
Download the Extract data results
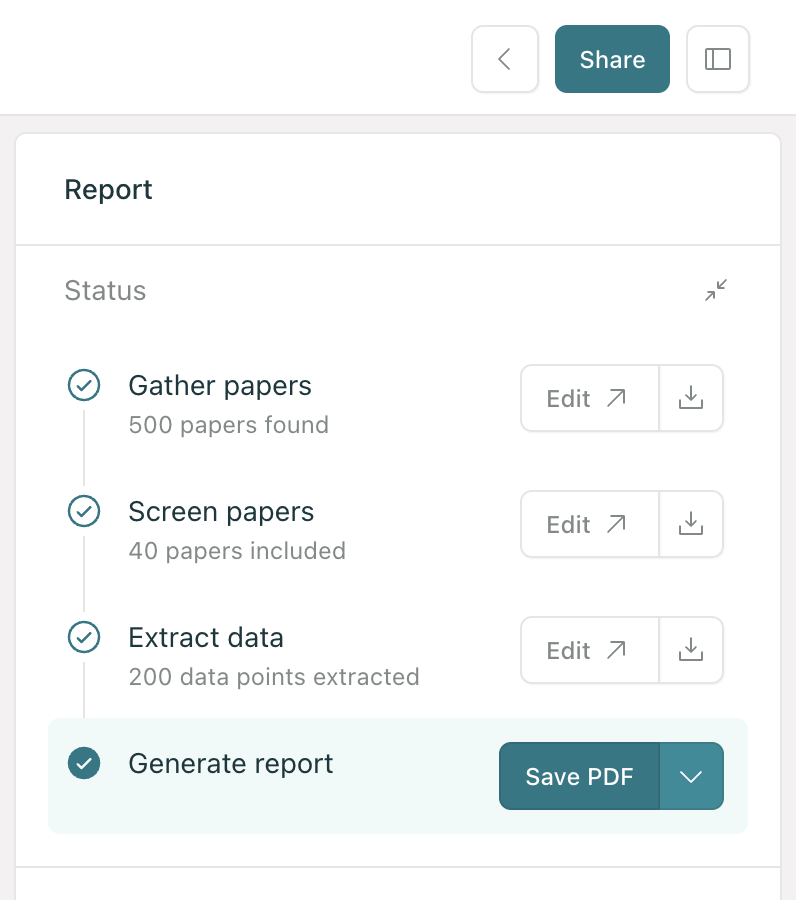691,650
